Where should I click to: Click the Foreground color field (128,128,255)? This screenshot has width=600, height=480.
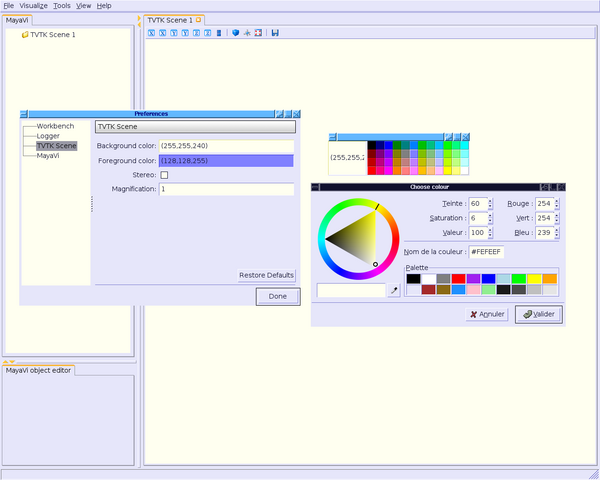click(227, 161)
